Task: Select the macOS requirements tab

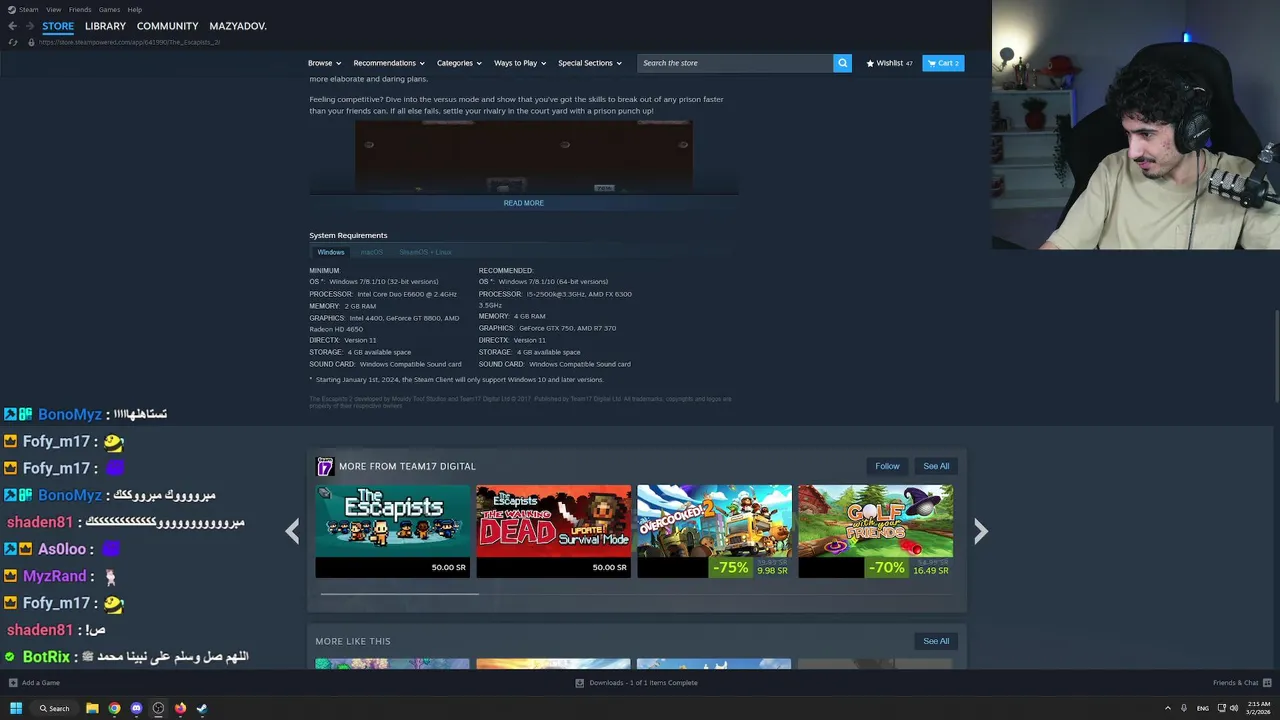Action: [372, 252]
